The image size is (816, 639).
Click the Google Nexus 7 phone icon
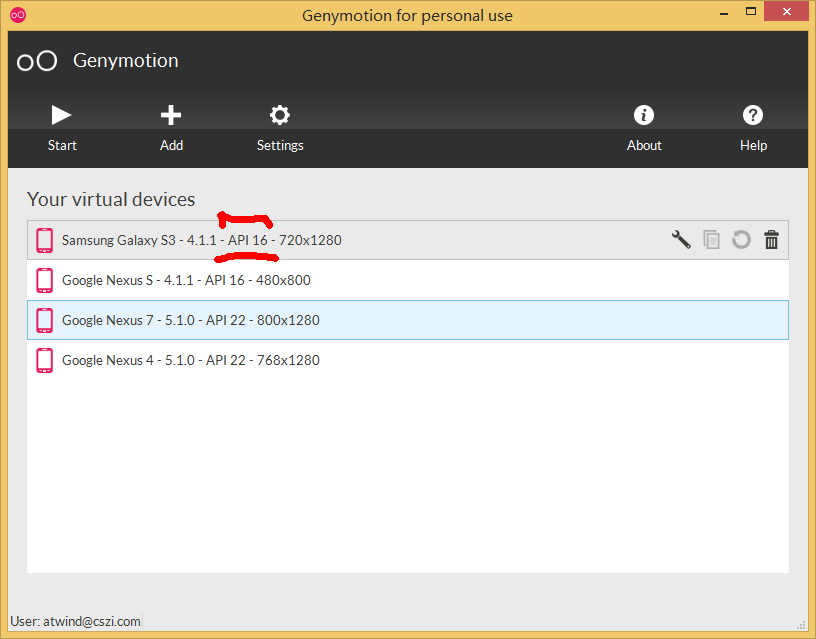pyautogui.click(x=45, y=321)
